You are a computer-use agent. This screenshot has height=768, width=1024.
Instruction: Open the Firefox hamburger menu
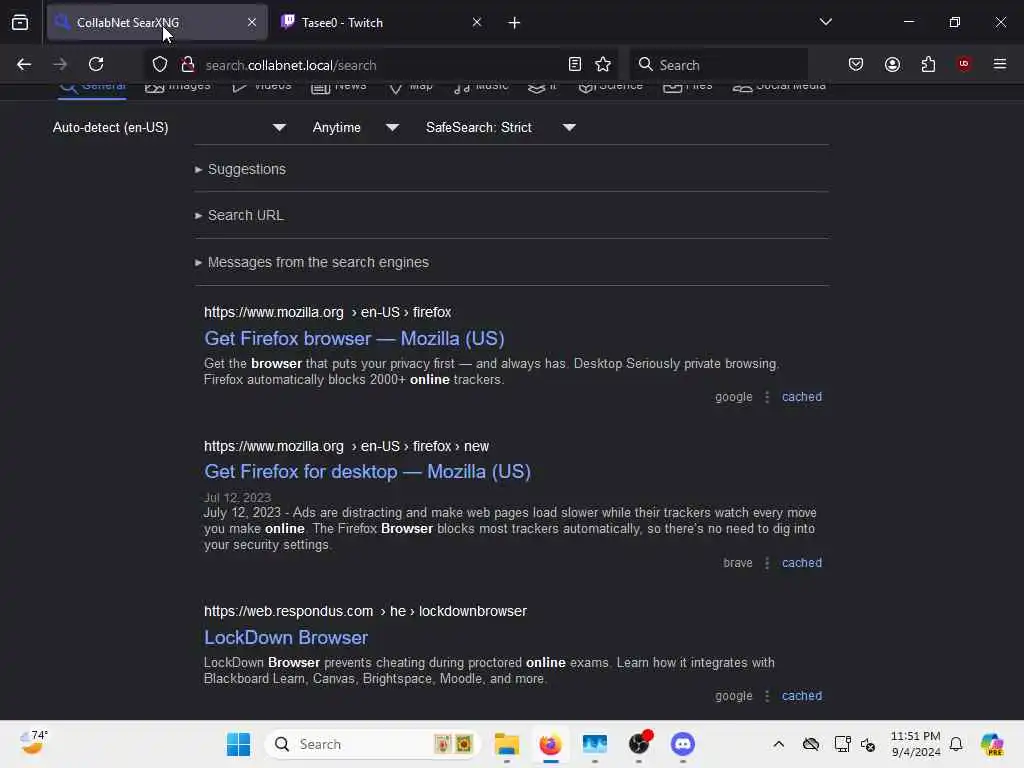tap(1000, 64)
